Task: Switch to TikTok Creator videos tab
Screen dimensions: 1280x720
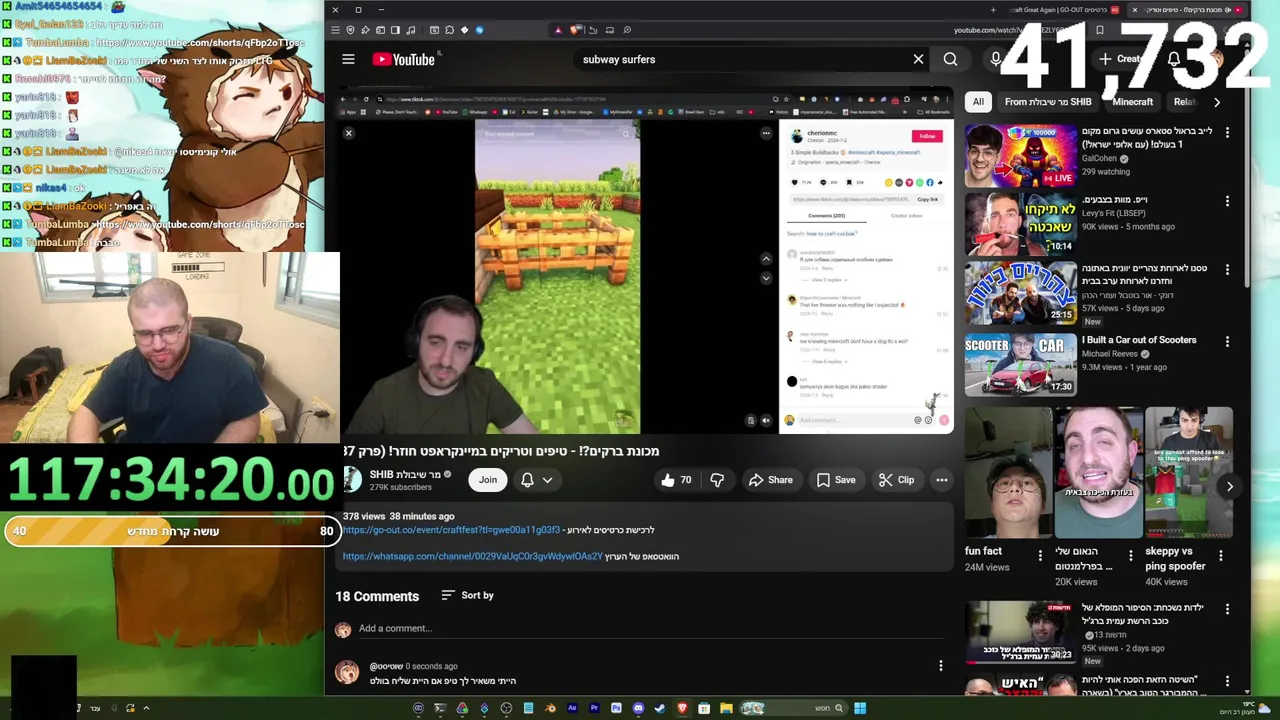Action: (x=906, y=216)
